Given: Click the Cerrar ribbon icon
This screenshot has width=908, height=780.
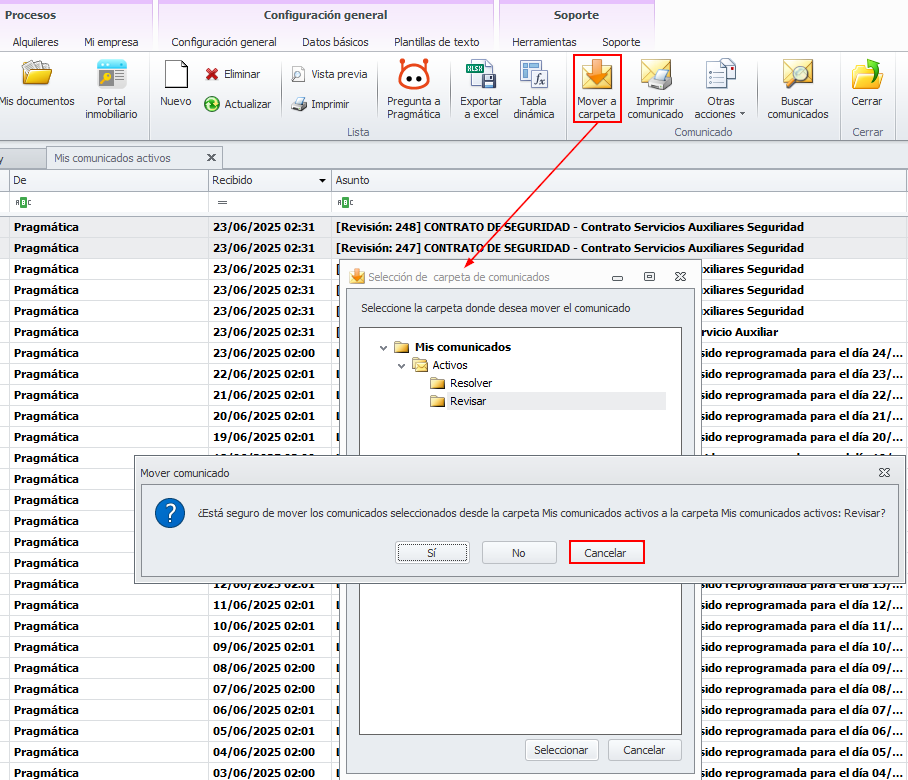Looking at the screenshot, I should pyautogui.click(x=866, y=74).
